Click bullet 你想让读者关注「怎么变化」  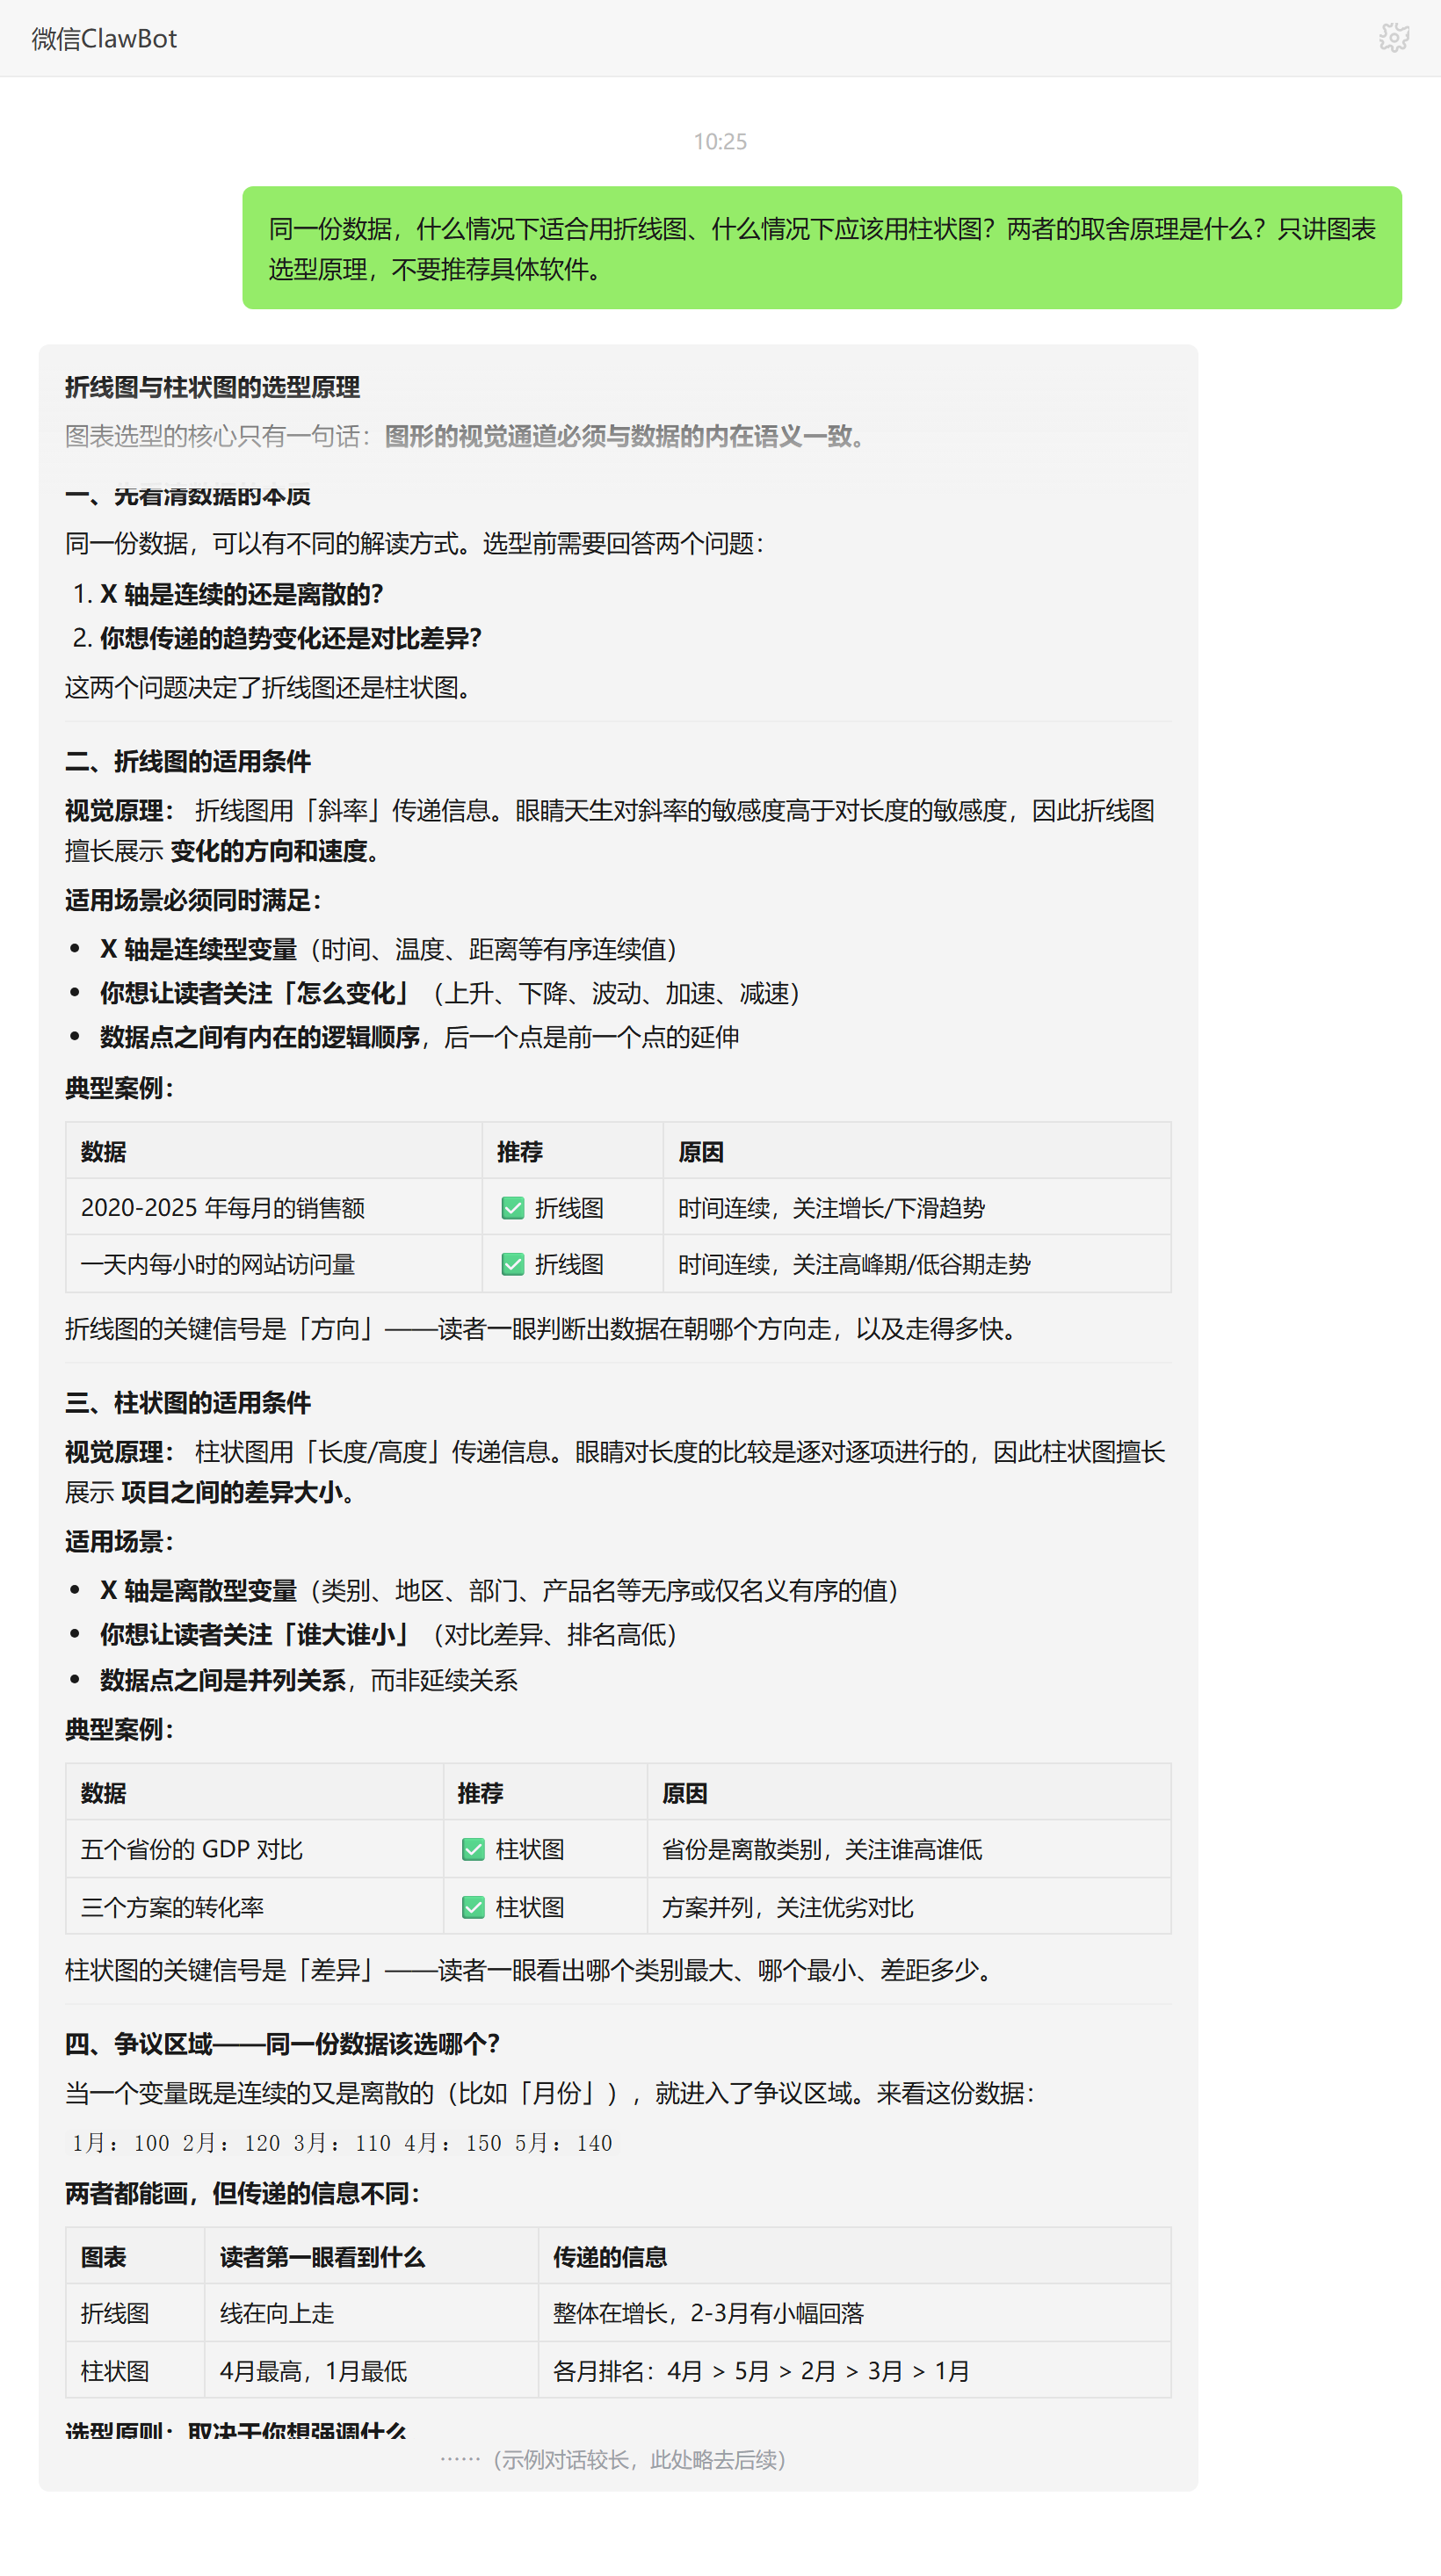[x=257, y=993]
